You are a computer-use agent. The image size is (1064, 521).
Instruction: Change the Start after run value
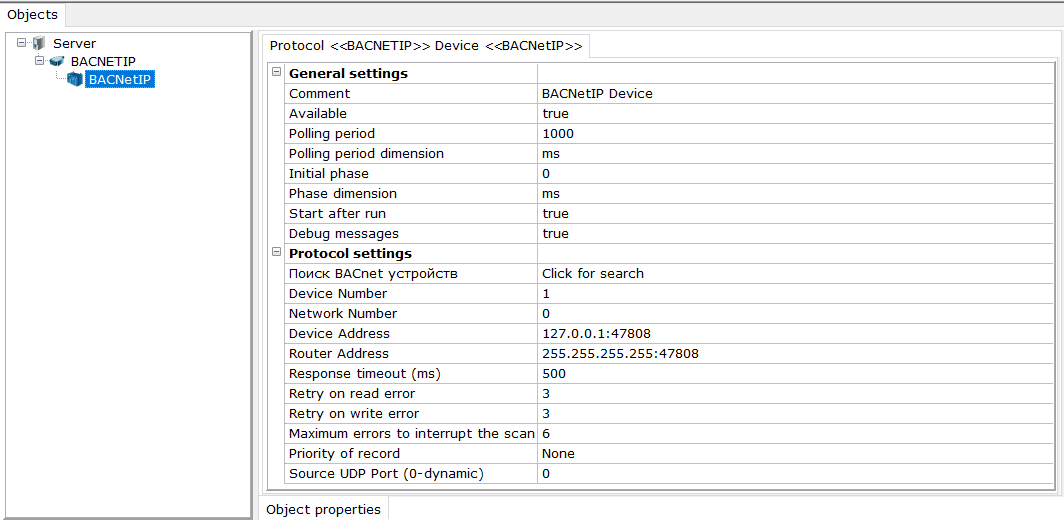point(795,214)
